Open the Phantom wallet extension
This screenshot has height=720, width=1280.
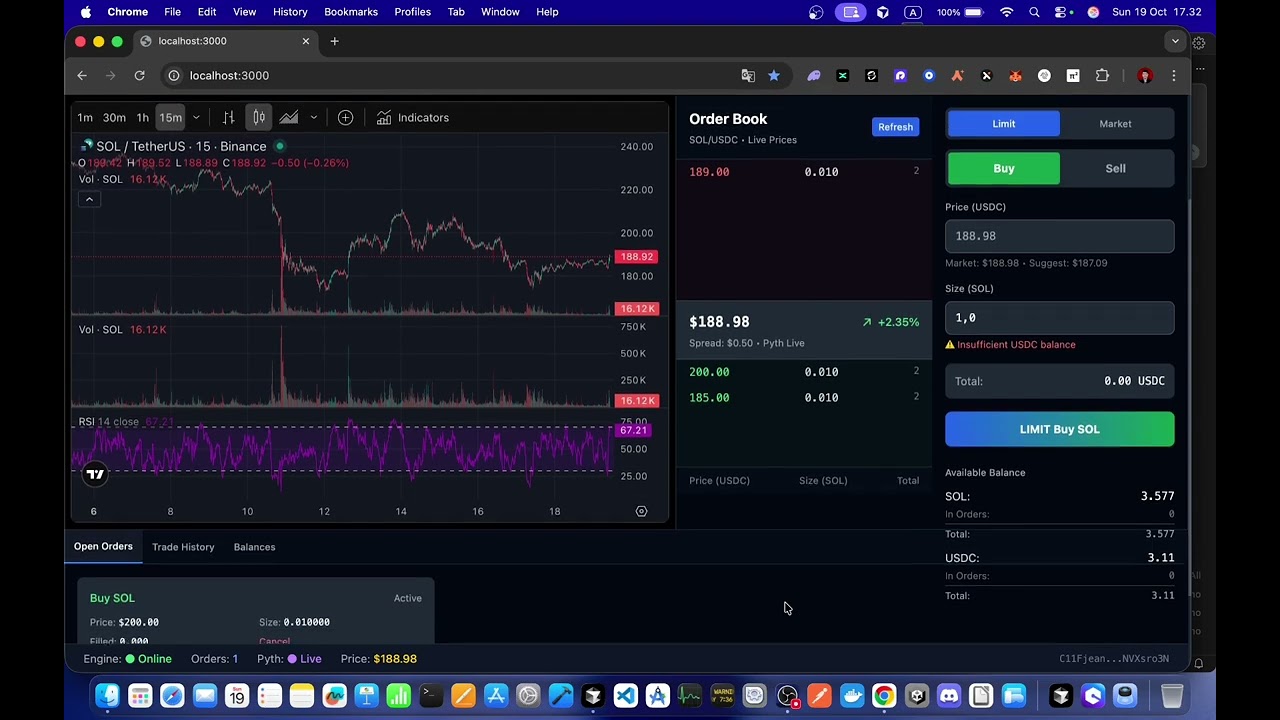point(814,75)
